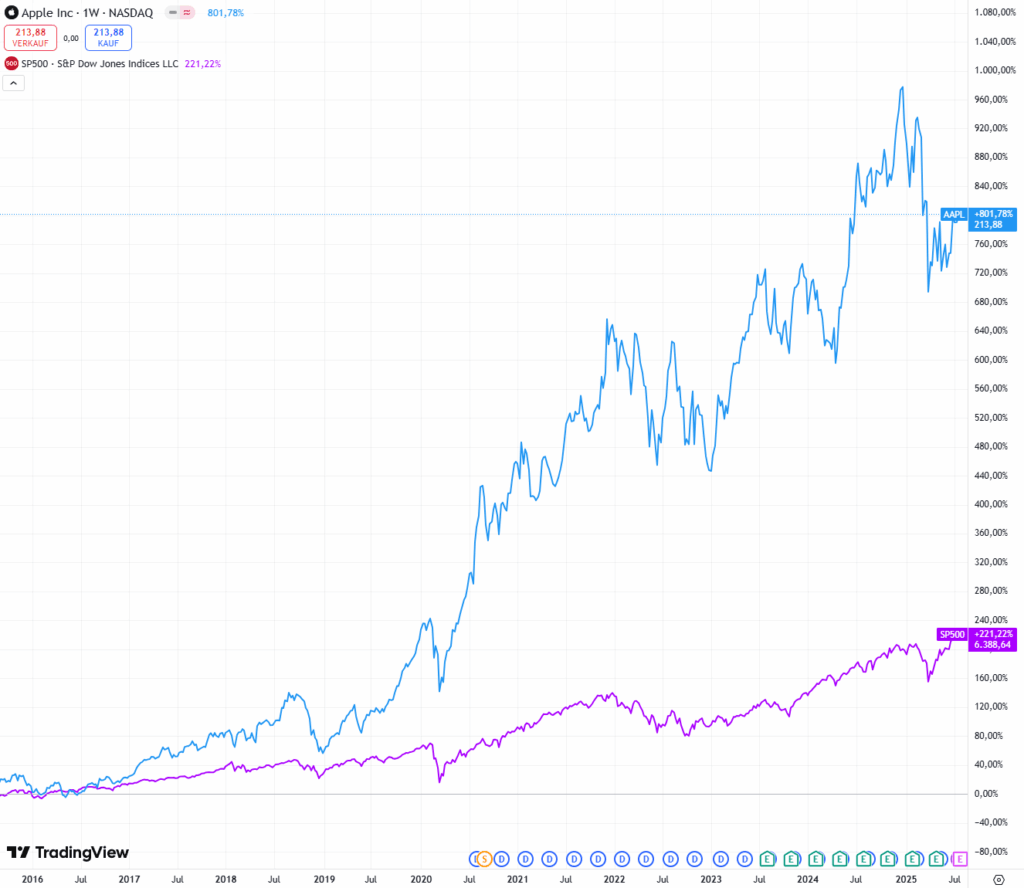Click the AAPL price tag on the axis
1024x888 pixels.
953,214
